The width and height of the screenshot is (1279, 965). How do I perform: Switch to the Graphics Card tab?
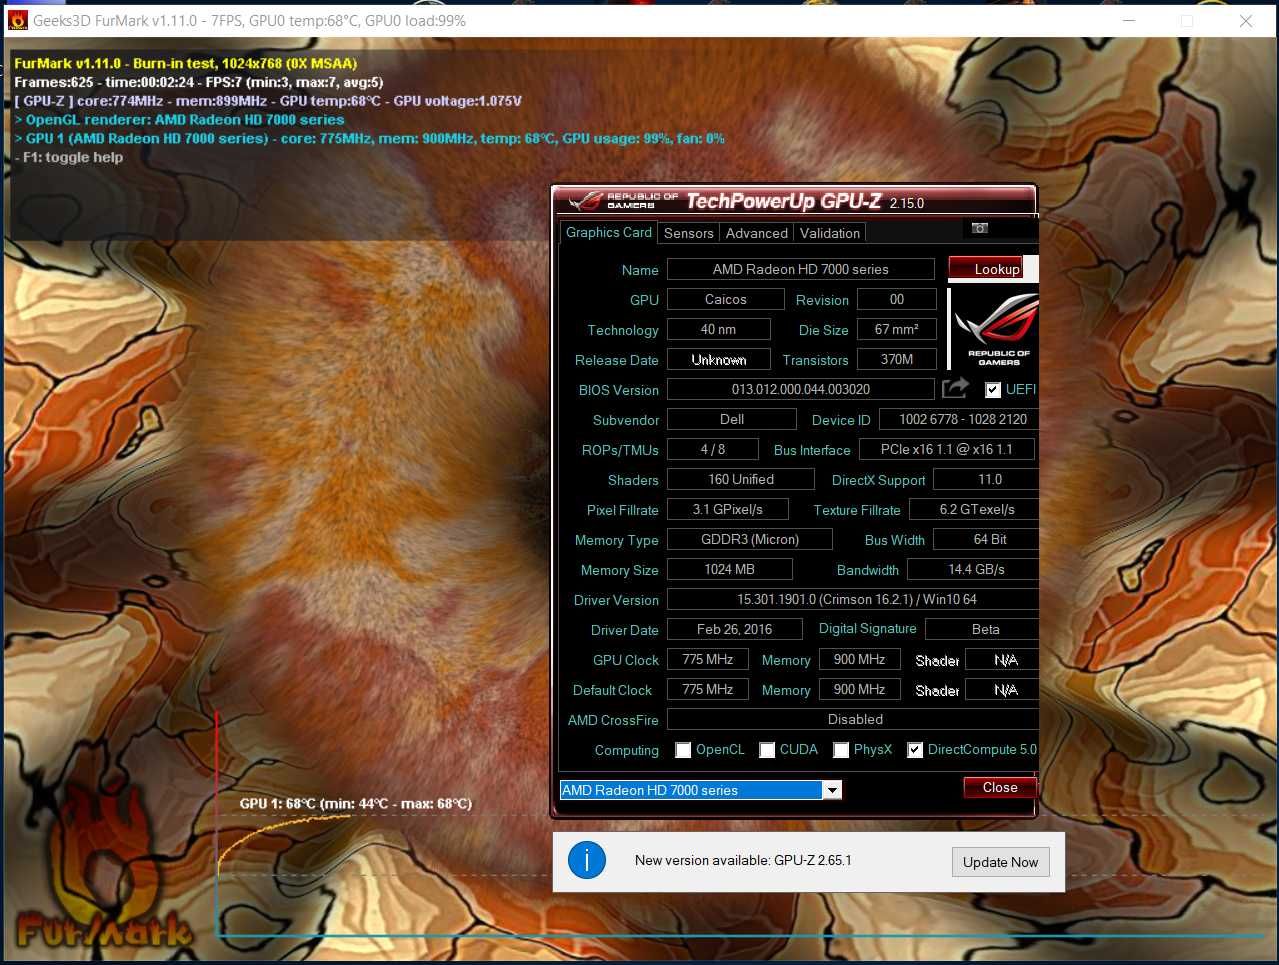[x=608, y=232]
